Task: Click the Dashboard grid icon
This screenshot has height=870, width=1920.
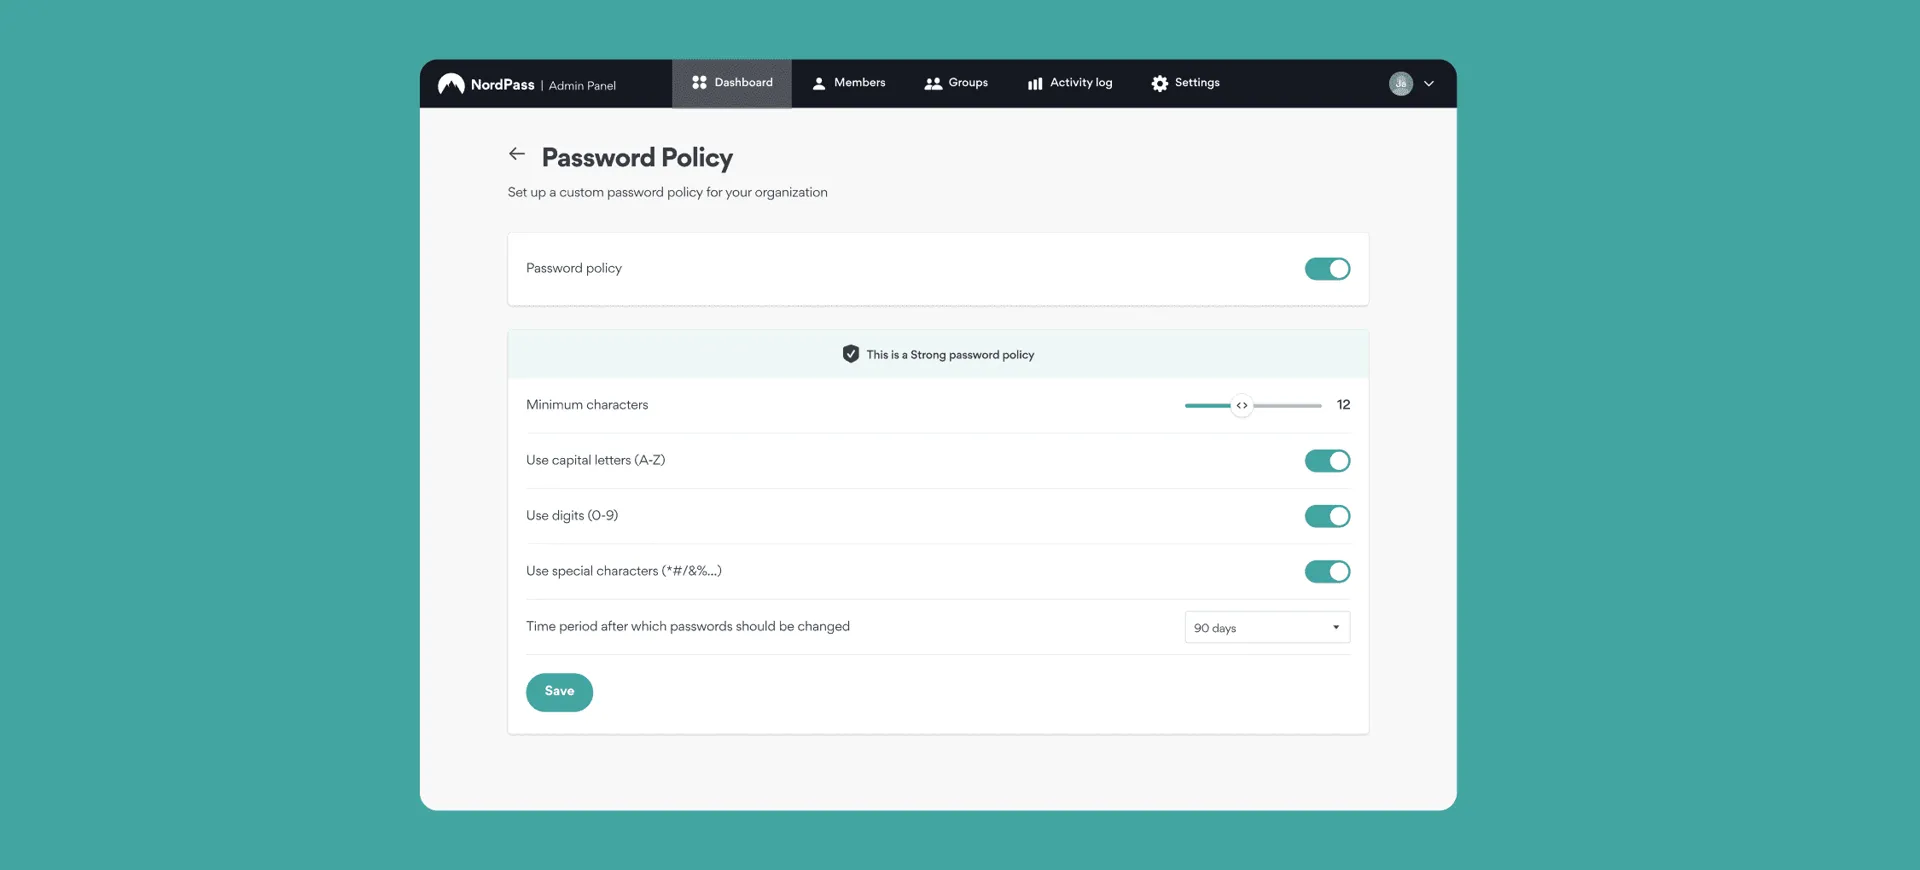Action: pyautogui.click(x=699, y=83)
